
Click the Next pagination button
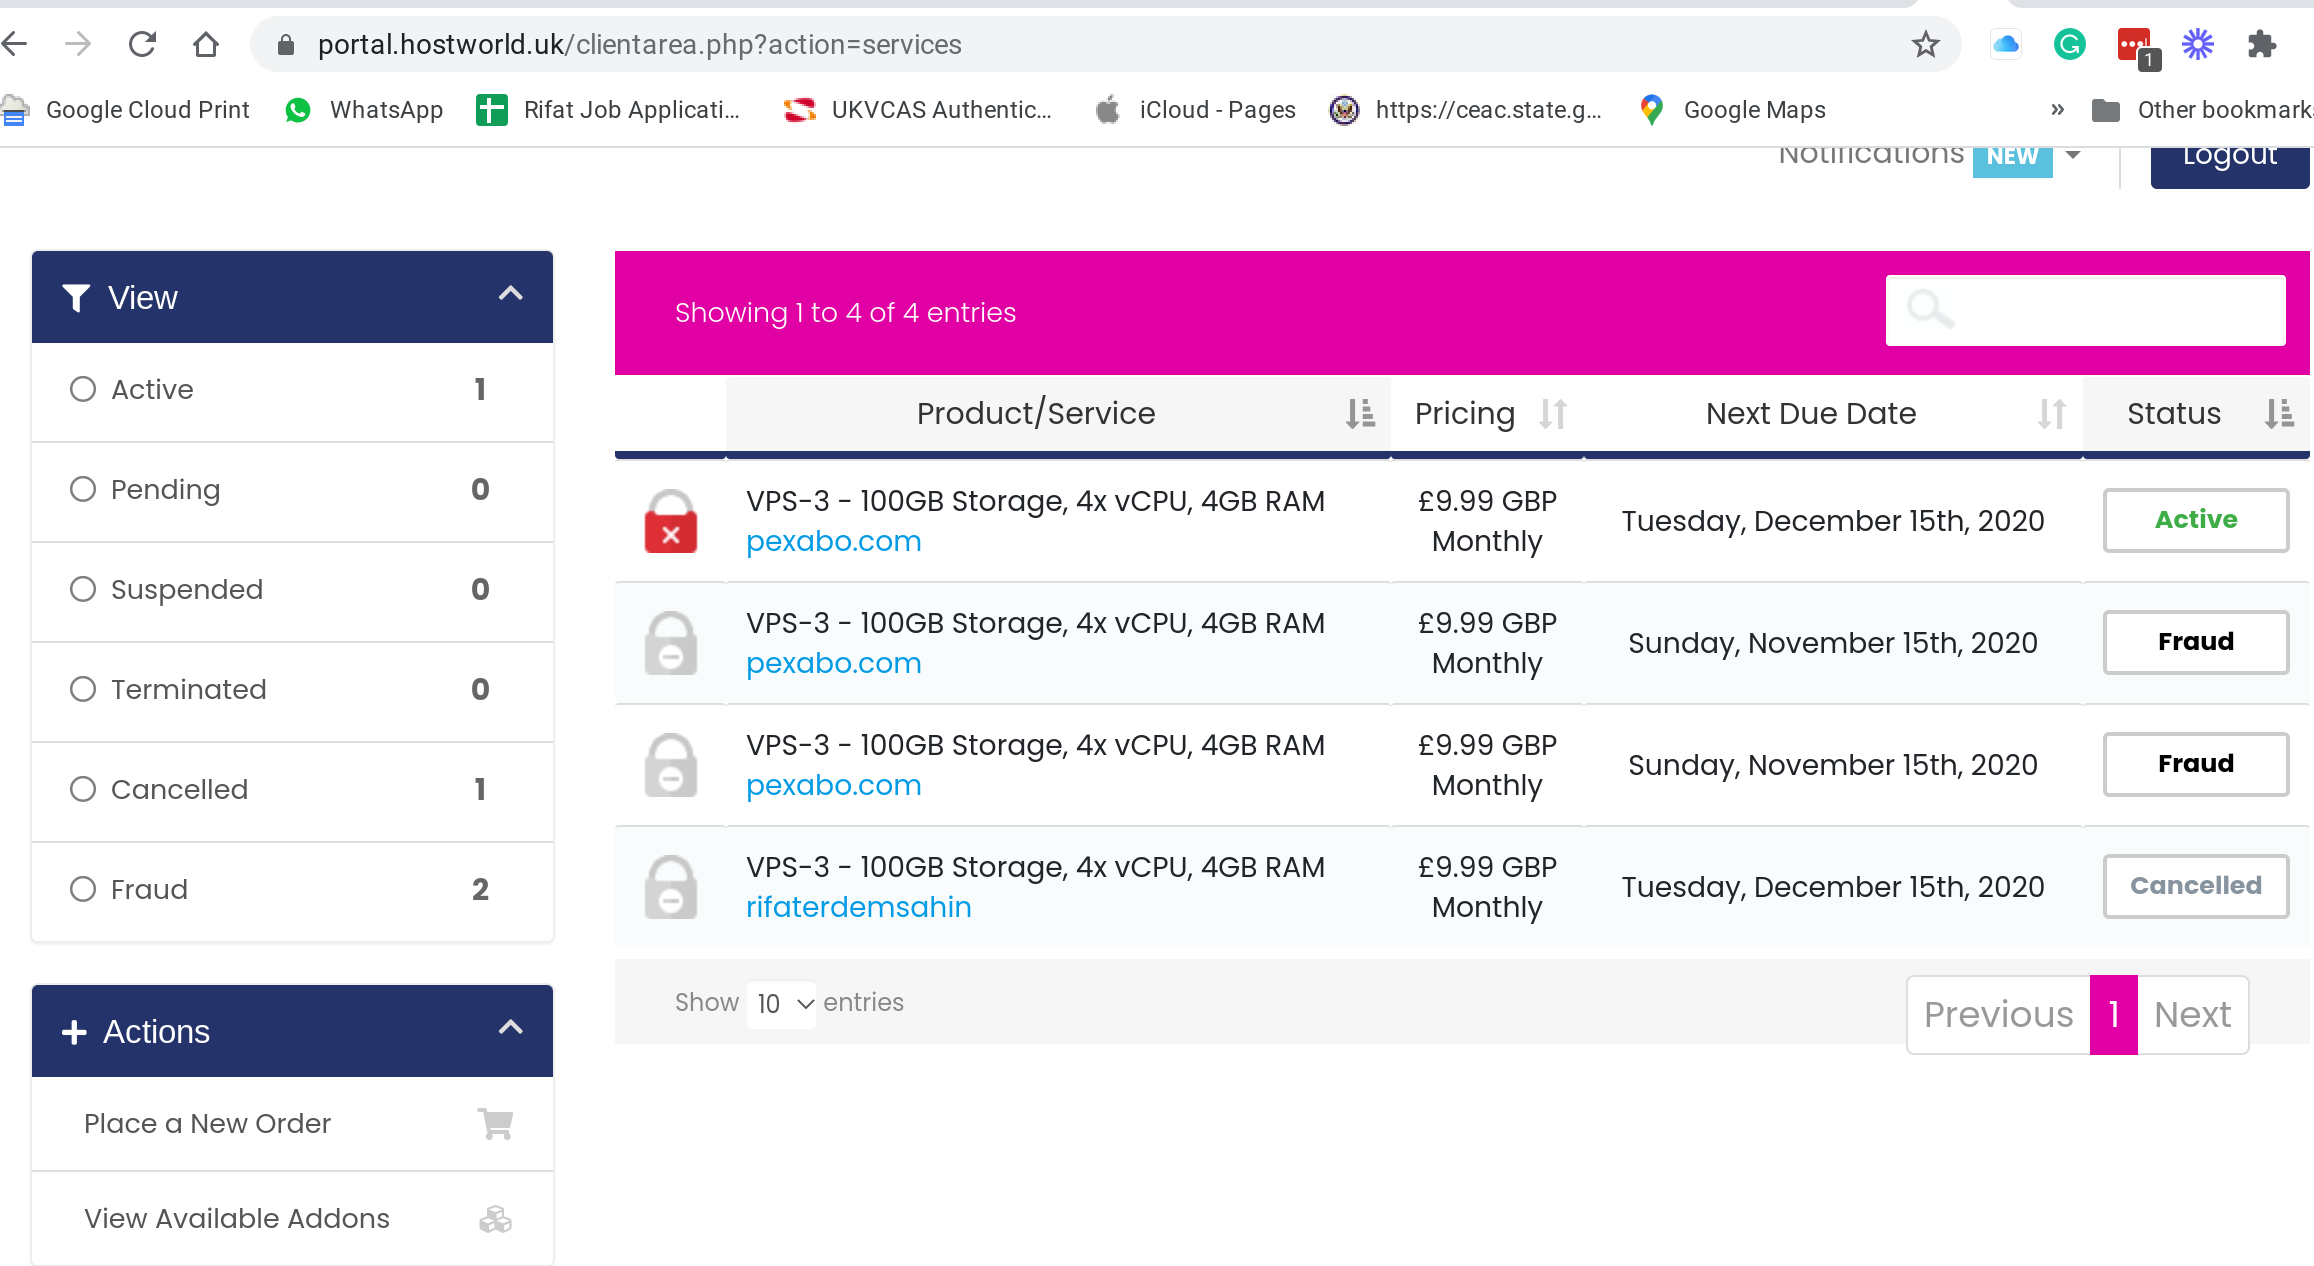tap(2193, 1015)
